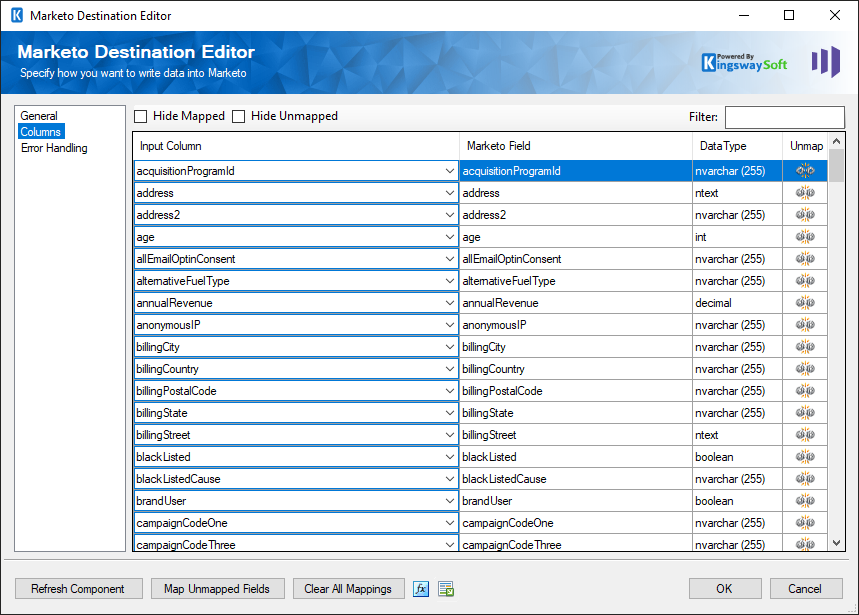Expand the billingStreet input column dropdown
Screen dimensions: 859x615
(x=449, y=435)
